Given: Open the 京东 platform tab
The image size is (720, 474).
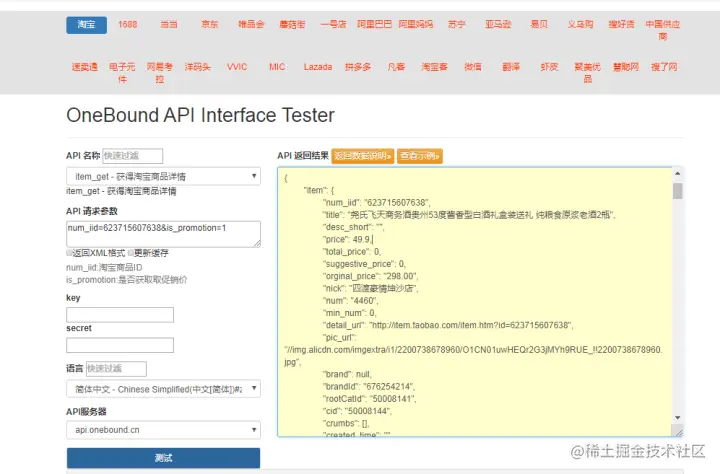Looking at the screenshot, I should (210, 25).
